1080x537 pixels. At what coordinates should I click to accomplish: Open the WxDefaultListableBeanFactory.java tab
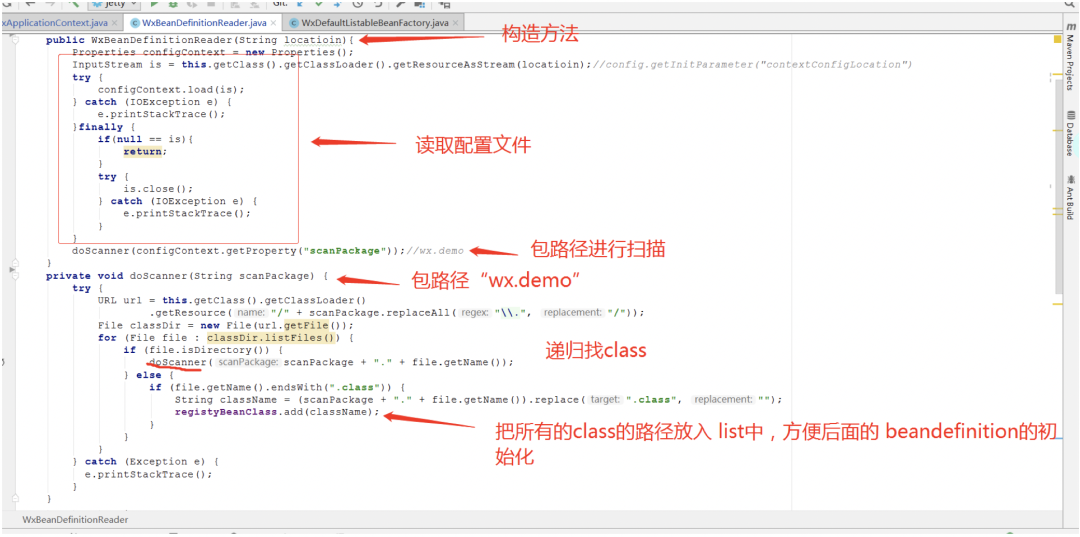tap(375, 23)
